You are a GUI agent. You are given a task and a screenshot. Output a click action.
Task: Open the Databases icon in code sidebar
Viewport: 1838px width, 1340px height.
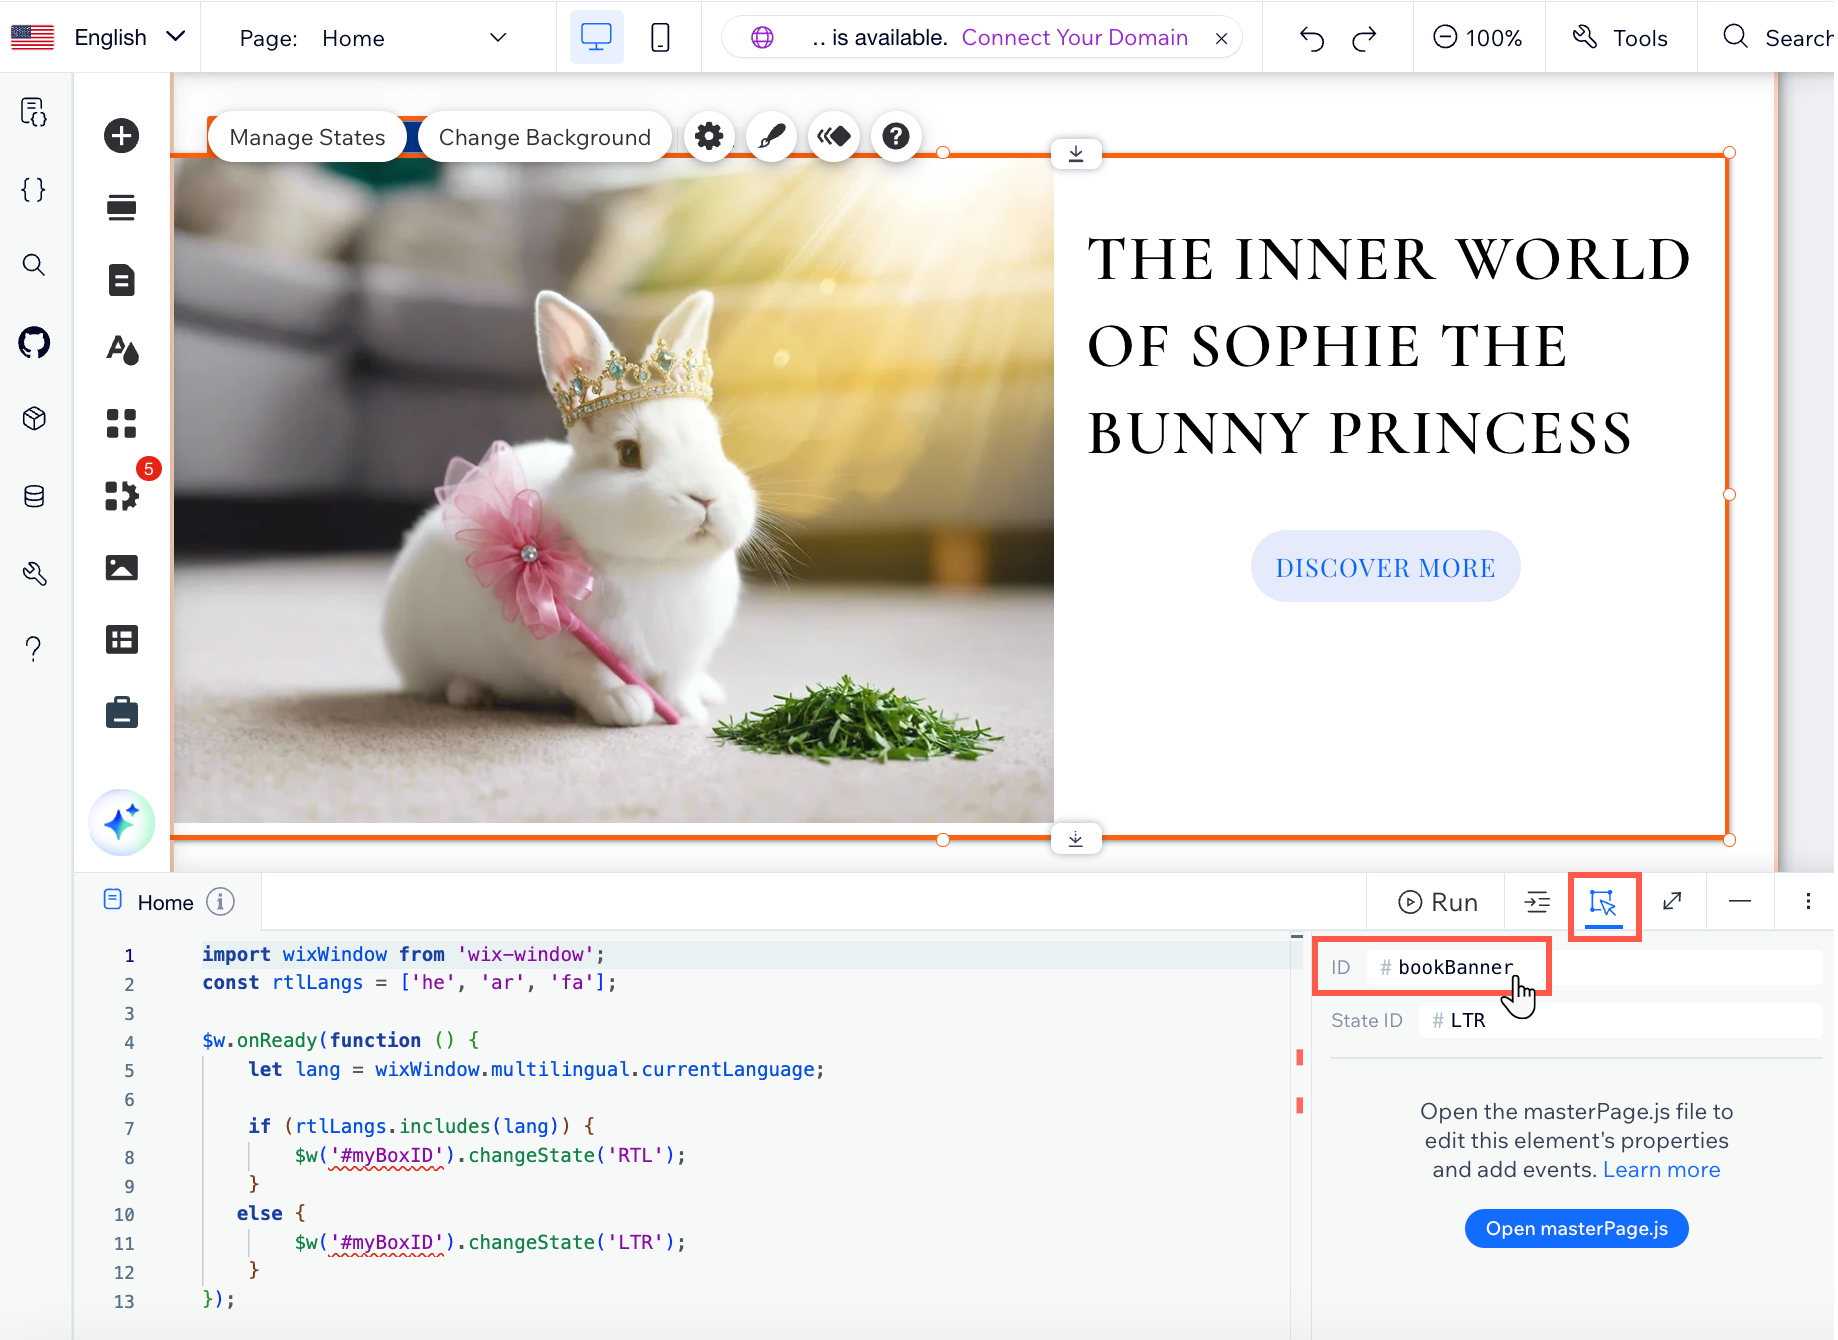tap(34, 496)
